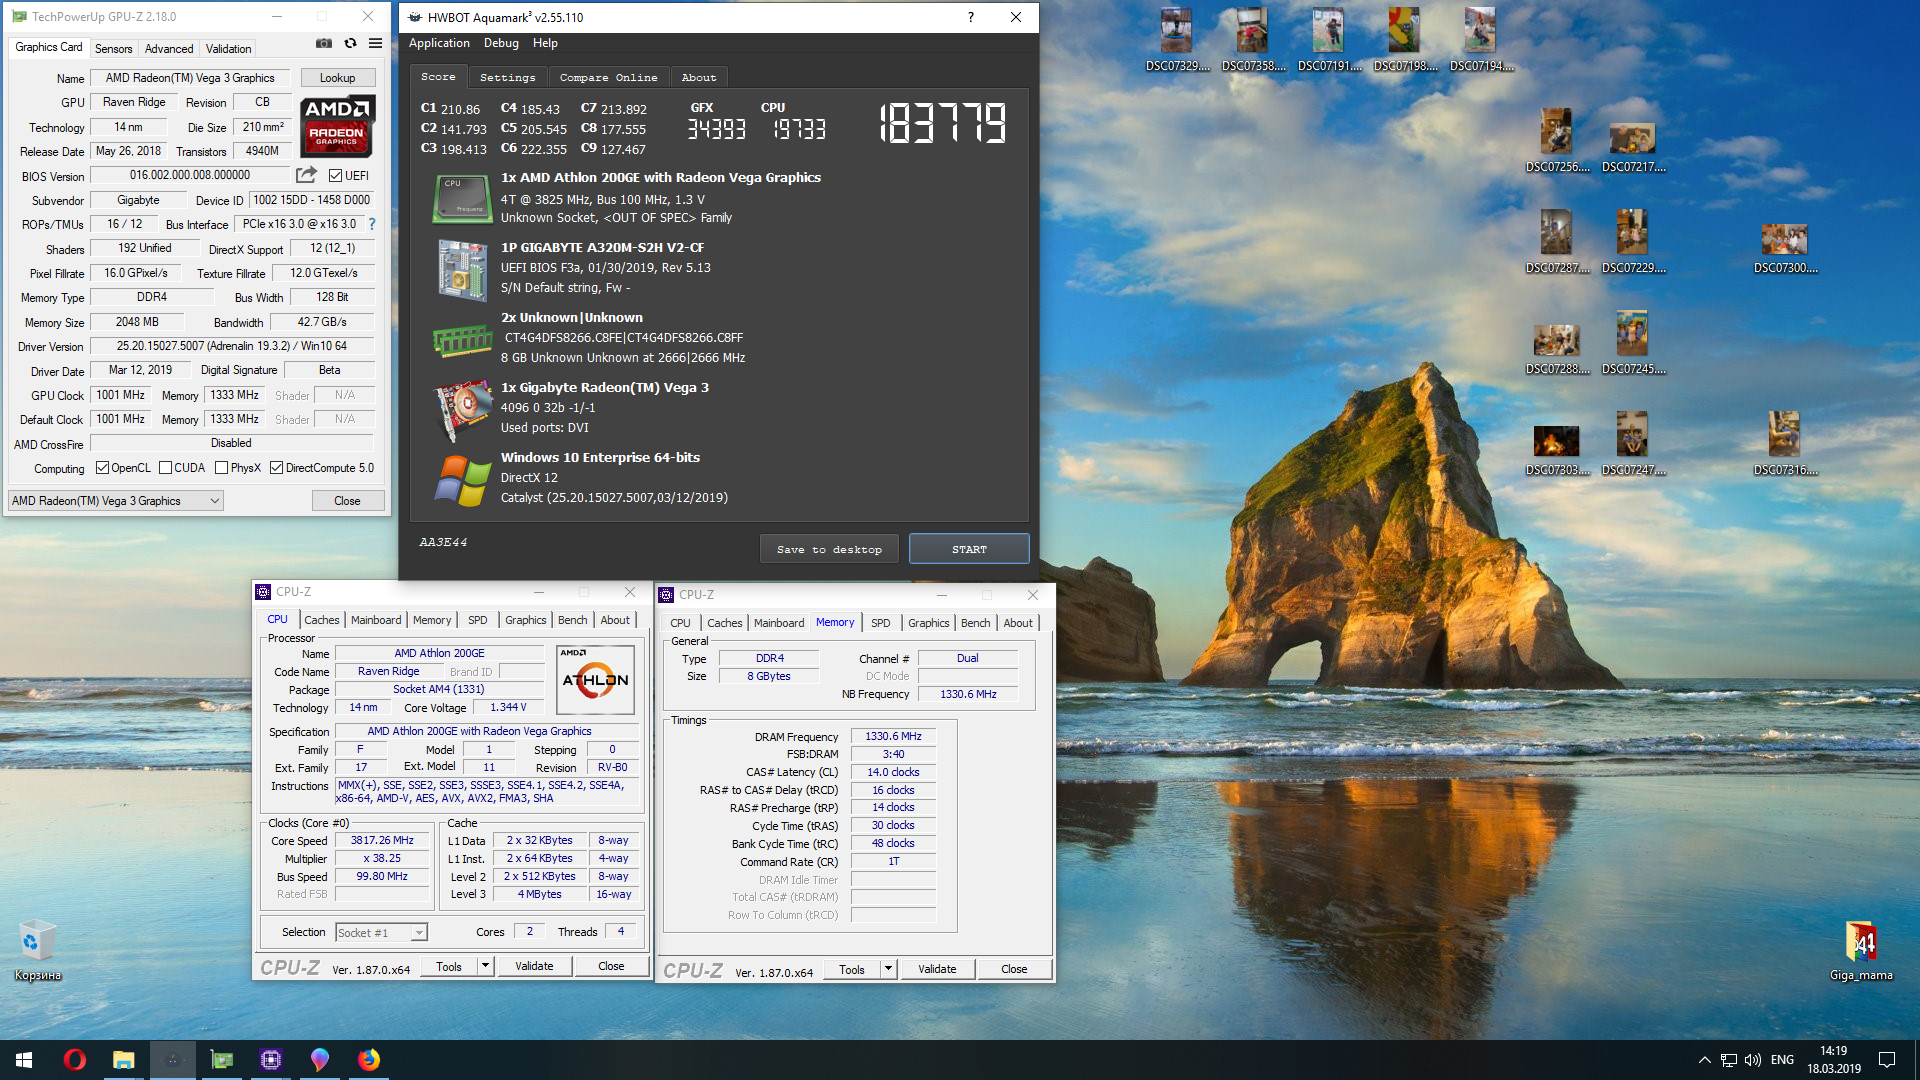Open the notification center icon
The height and width of the screenshot is (1080, 1920).
click(1887, 1060)
